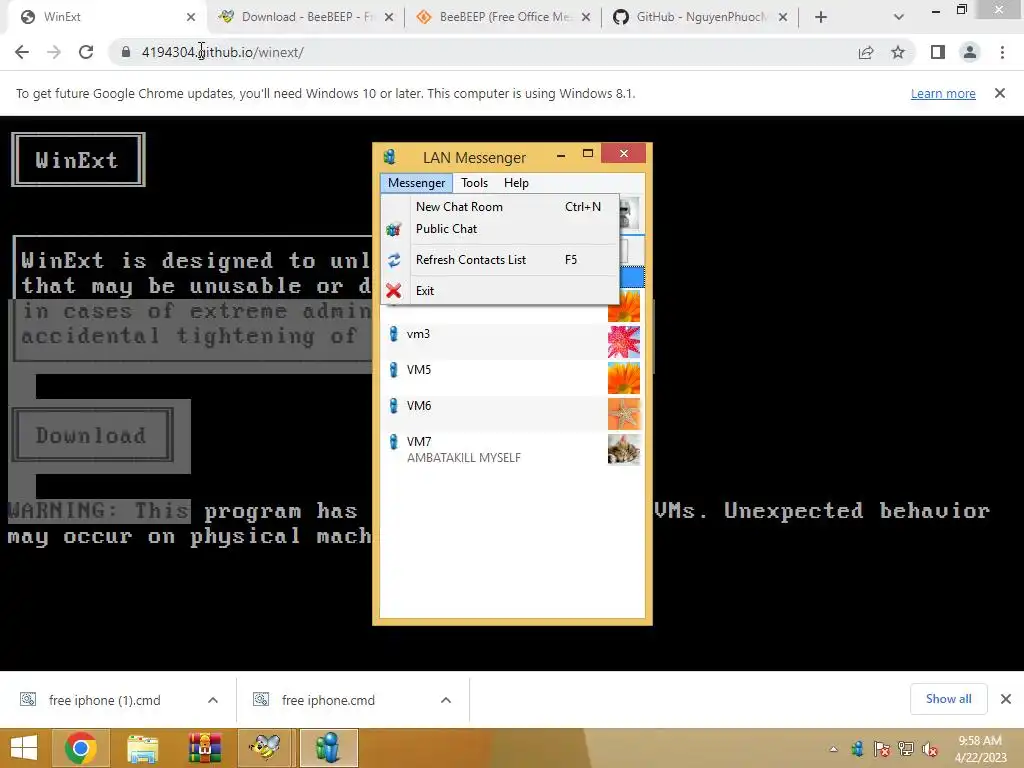The image size is (1024, 768).
Task: Open Chrome from the taskbar
Action: tap(81, 748)
